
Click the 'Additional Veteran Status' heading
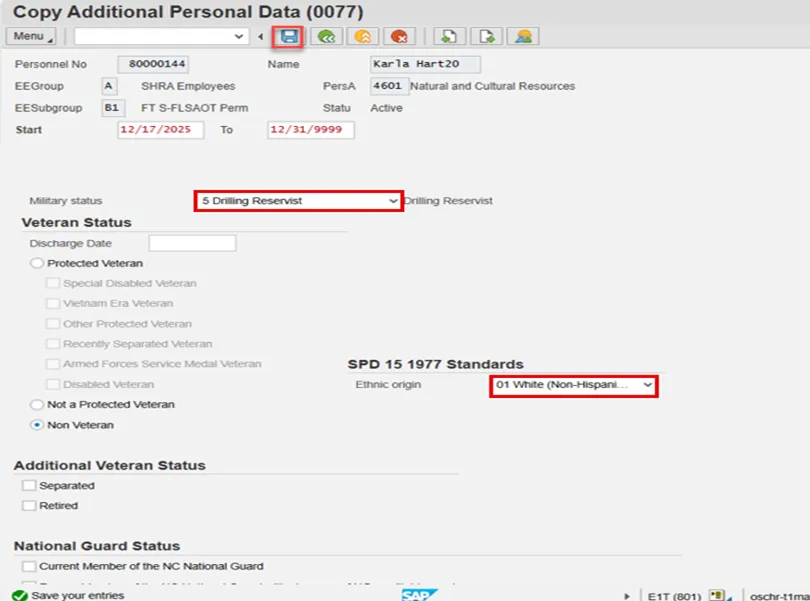tap(110, 465)
